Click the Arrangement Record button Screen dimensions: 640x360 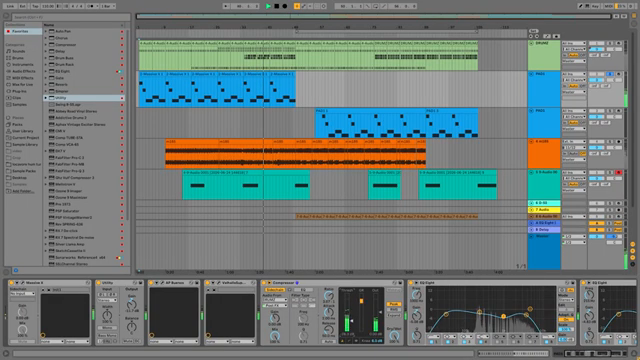(x=285, y=6)
